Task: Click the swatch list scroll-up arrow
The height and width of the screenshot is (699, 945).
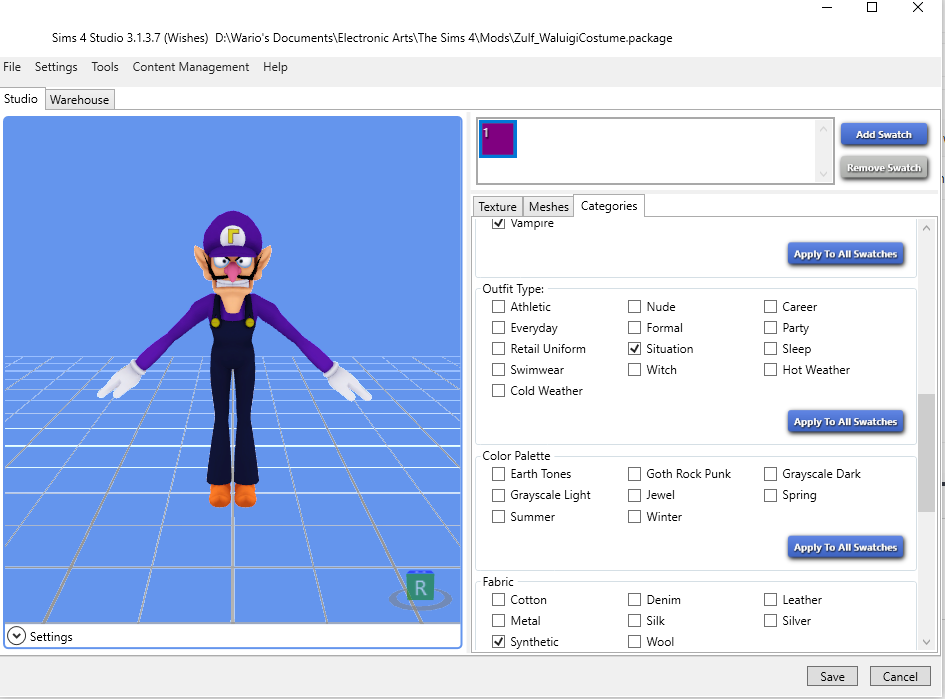Action: pos(823,129)
